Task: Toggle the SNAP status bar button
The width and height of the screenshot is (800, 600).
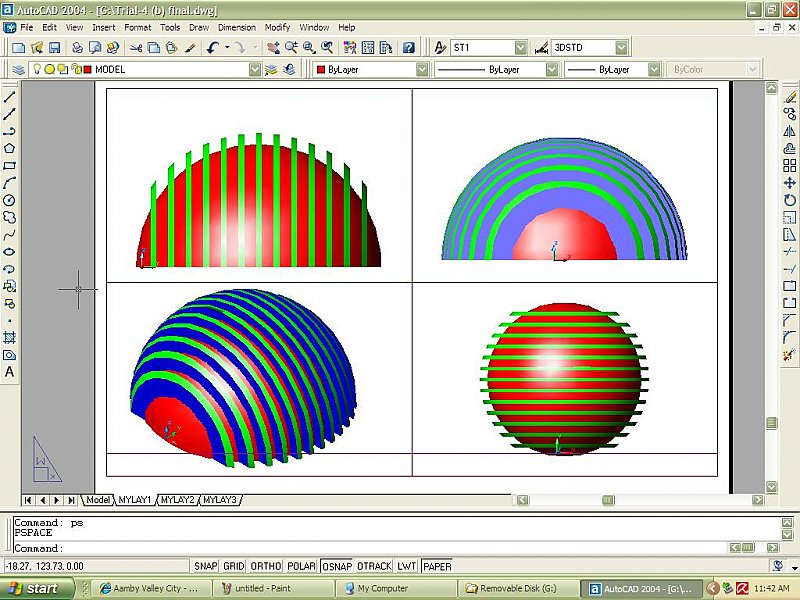Action: coord(206,566)
